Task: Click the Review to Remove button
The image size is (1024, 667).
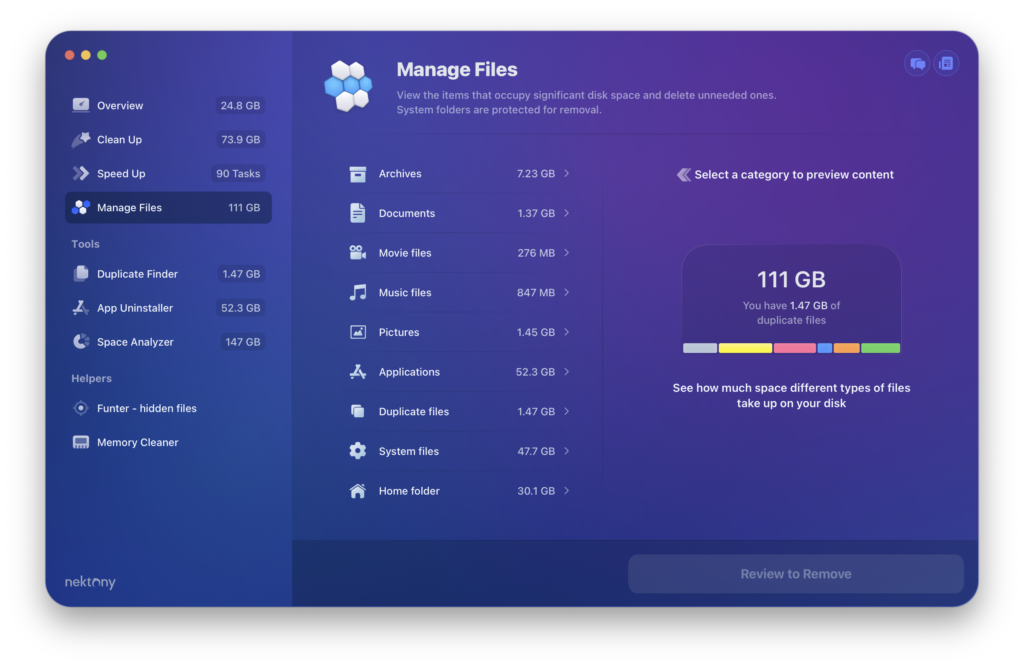Action: click(795, 574)
